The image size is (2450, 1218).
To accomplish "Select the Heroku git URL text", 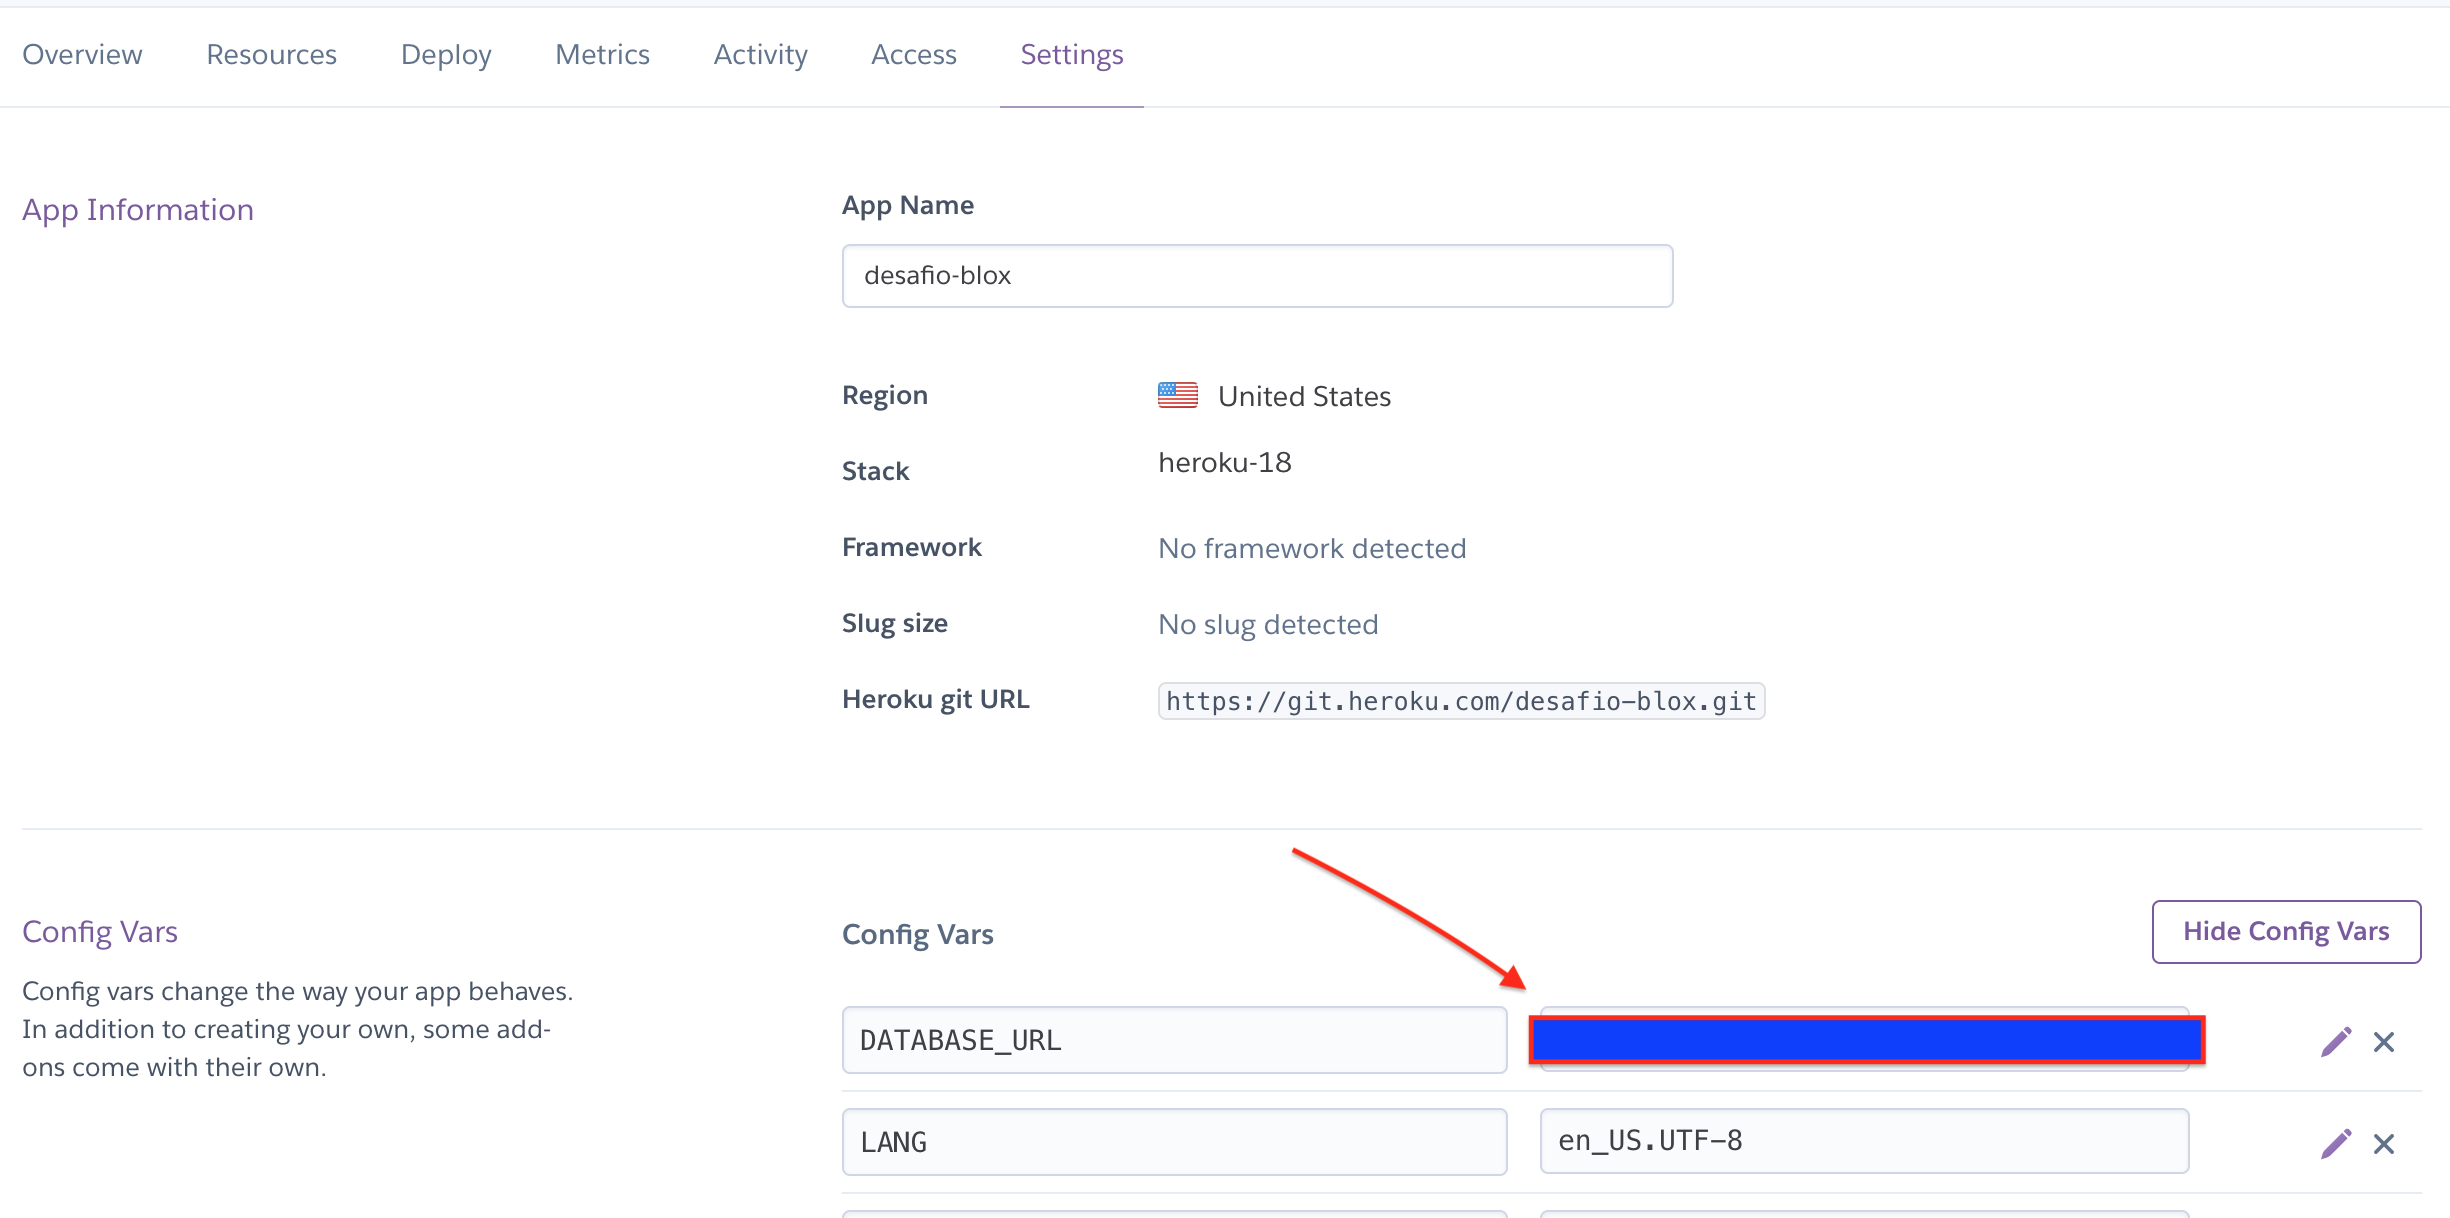I will pyautogui.click(x=1461, y=701).
